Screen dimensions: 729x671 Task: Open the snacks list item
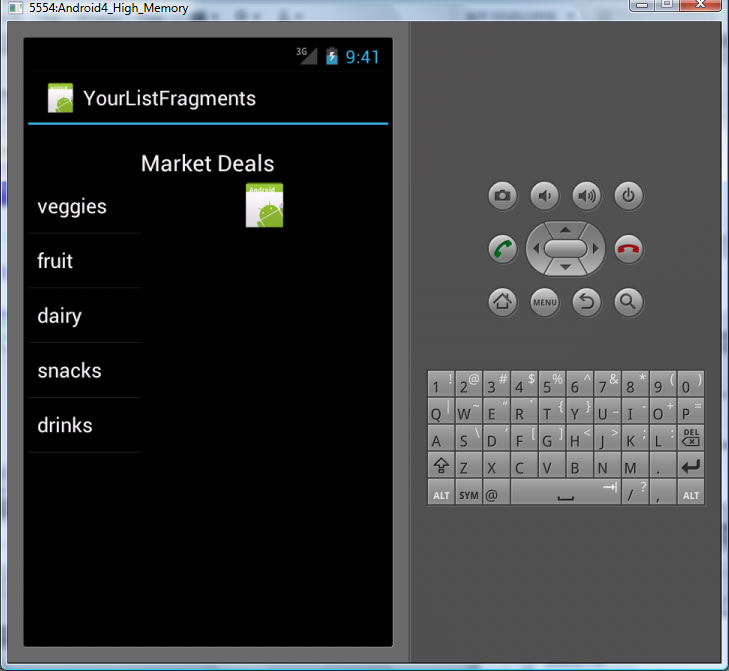pyautogui.click(x=70, y=371)
